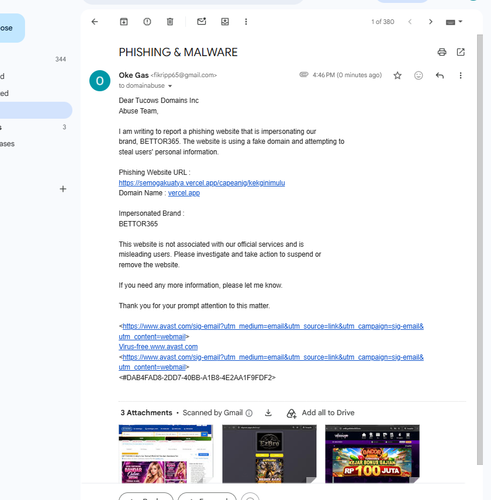Star the Oke Gas message
Image resolution: width=491 pixels, height=500 pixels.
397,76
